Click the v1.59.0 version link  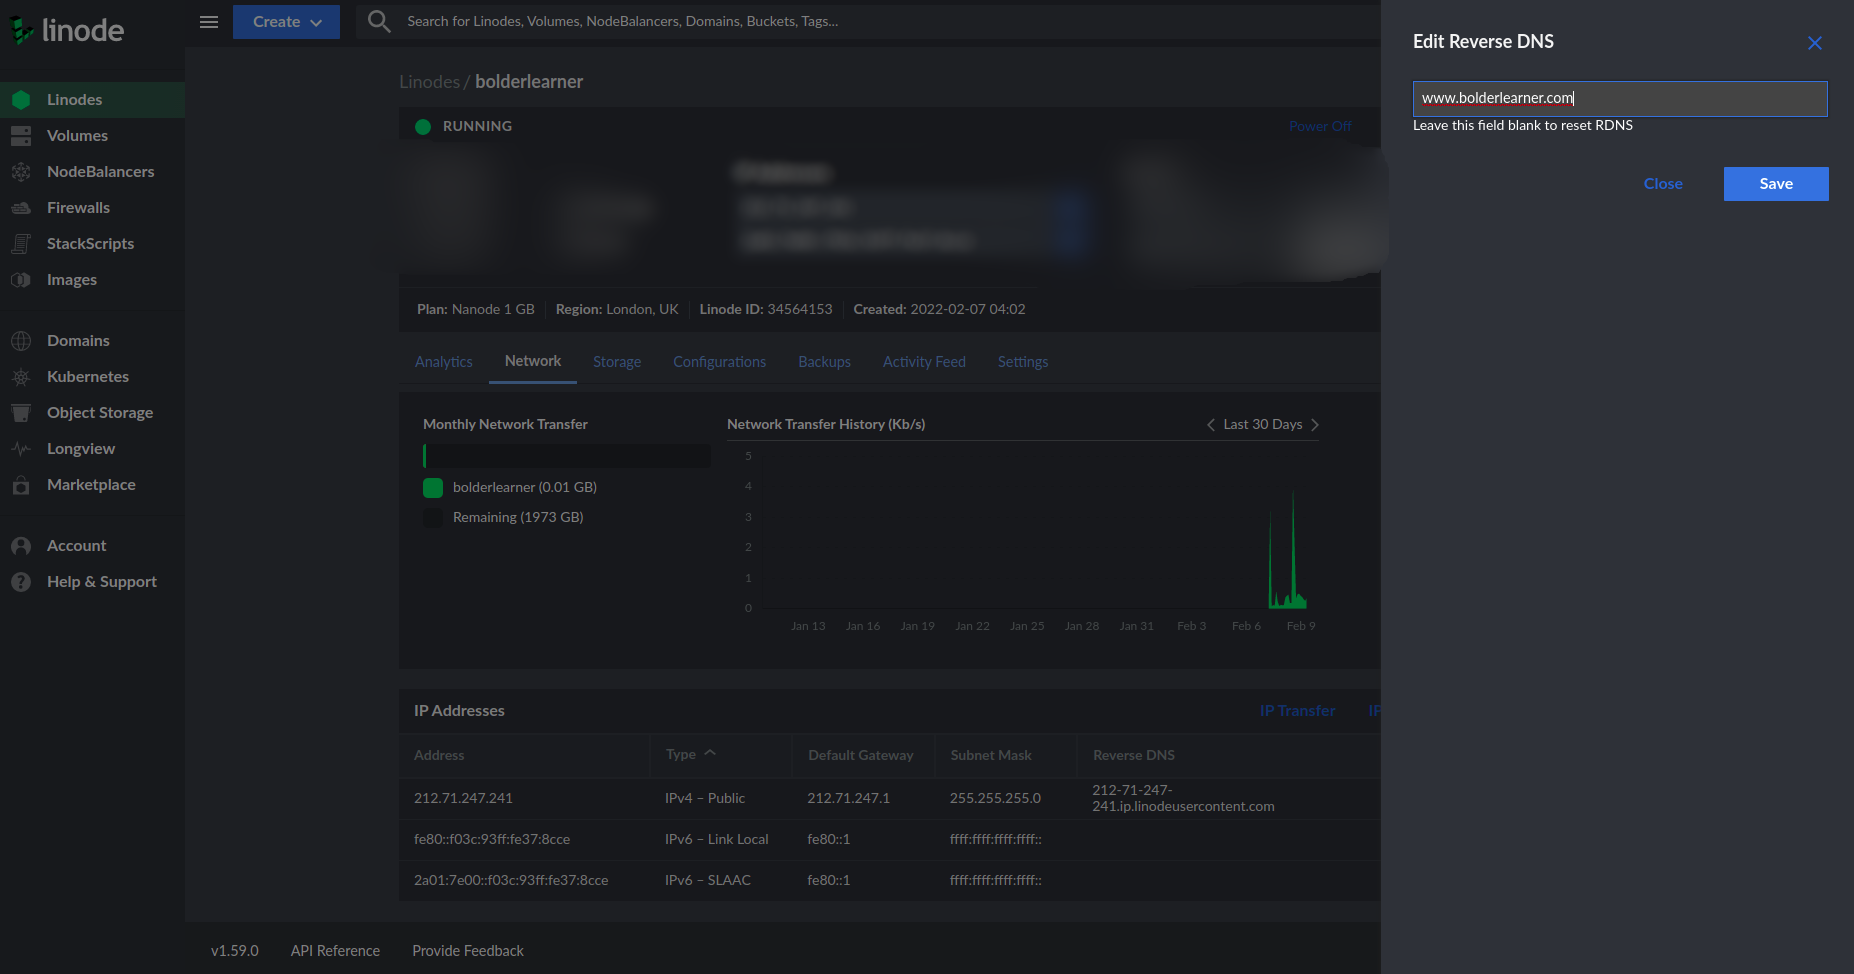click(235, 951)
